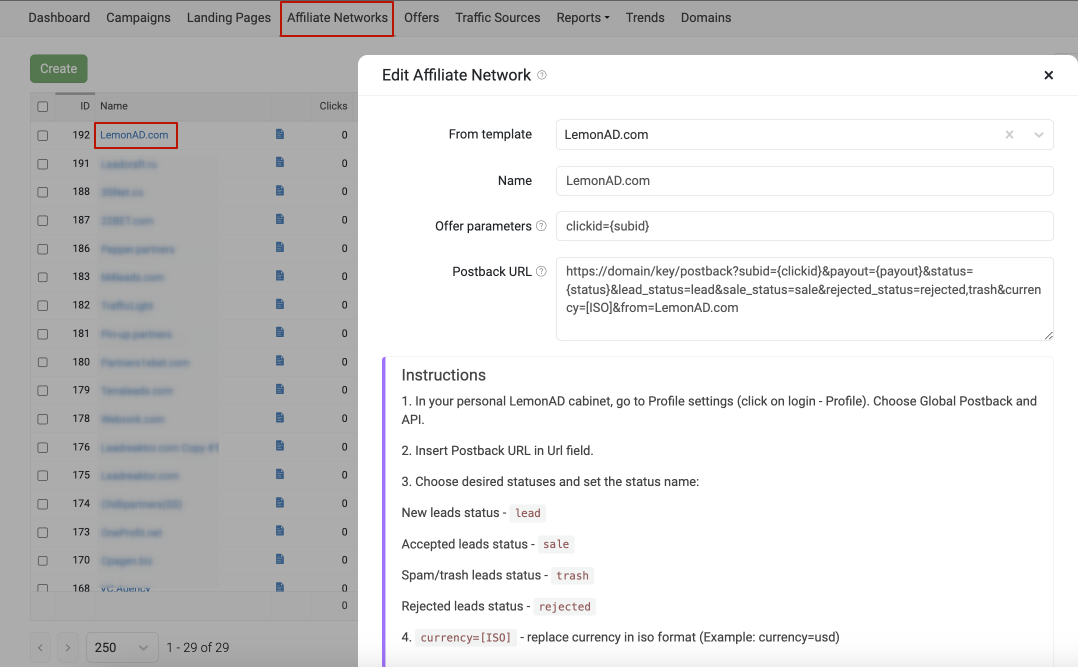The height and width of the screenshot is (667, 1078).
Task: Click inside the Postback URL textarea
Action: [x=804, y=298]
